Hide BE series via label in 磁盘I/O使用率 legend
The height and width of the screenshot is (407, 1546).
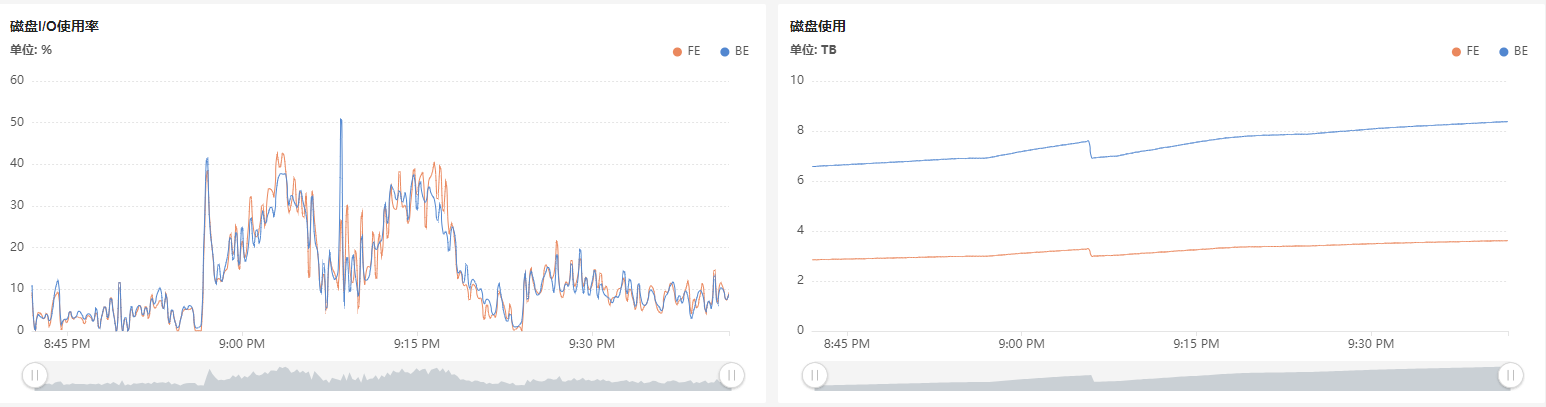coord(741,51)
